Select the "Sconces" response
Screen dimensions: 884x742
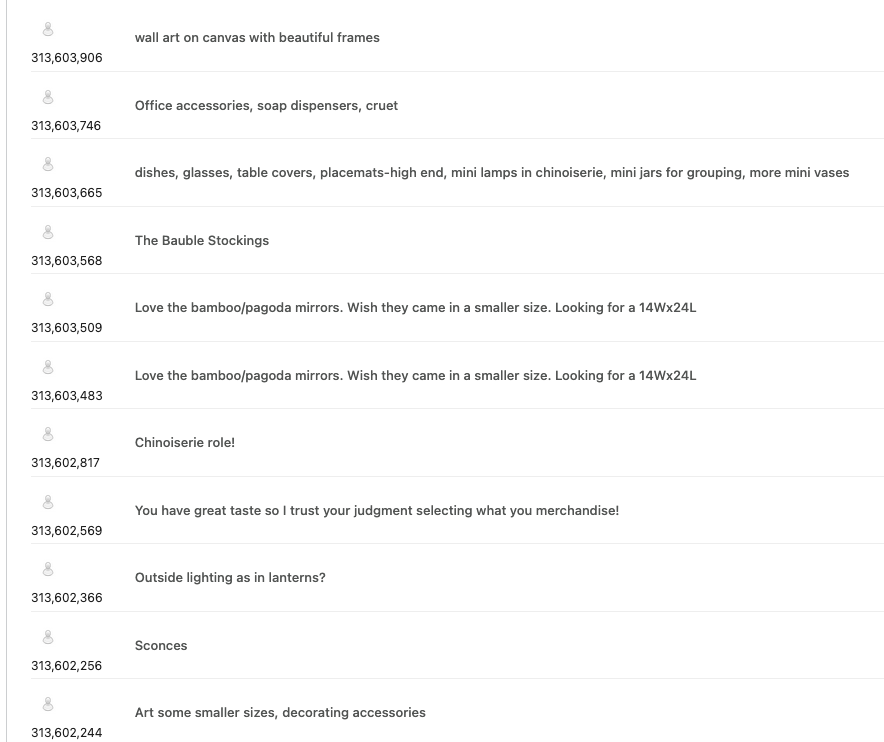click(x=161, y=646)
